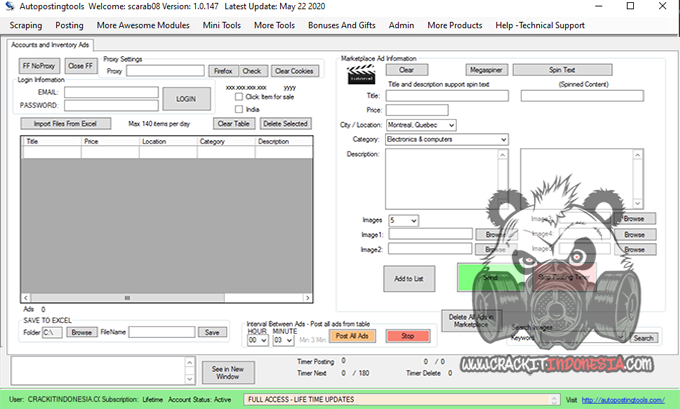Click the See in New Window button
This screenshot has width=680, height=409.
228,373
